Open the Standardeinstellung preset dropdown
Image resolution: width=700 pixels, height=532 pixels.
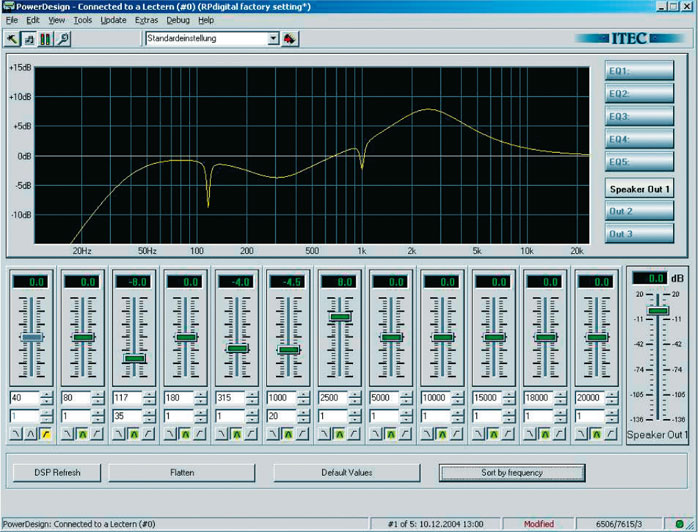pos(272,39)
